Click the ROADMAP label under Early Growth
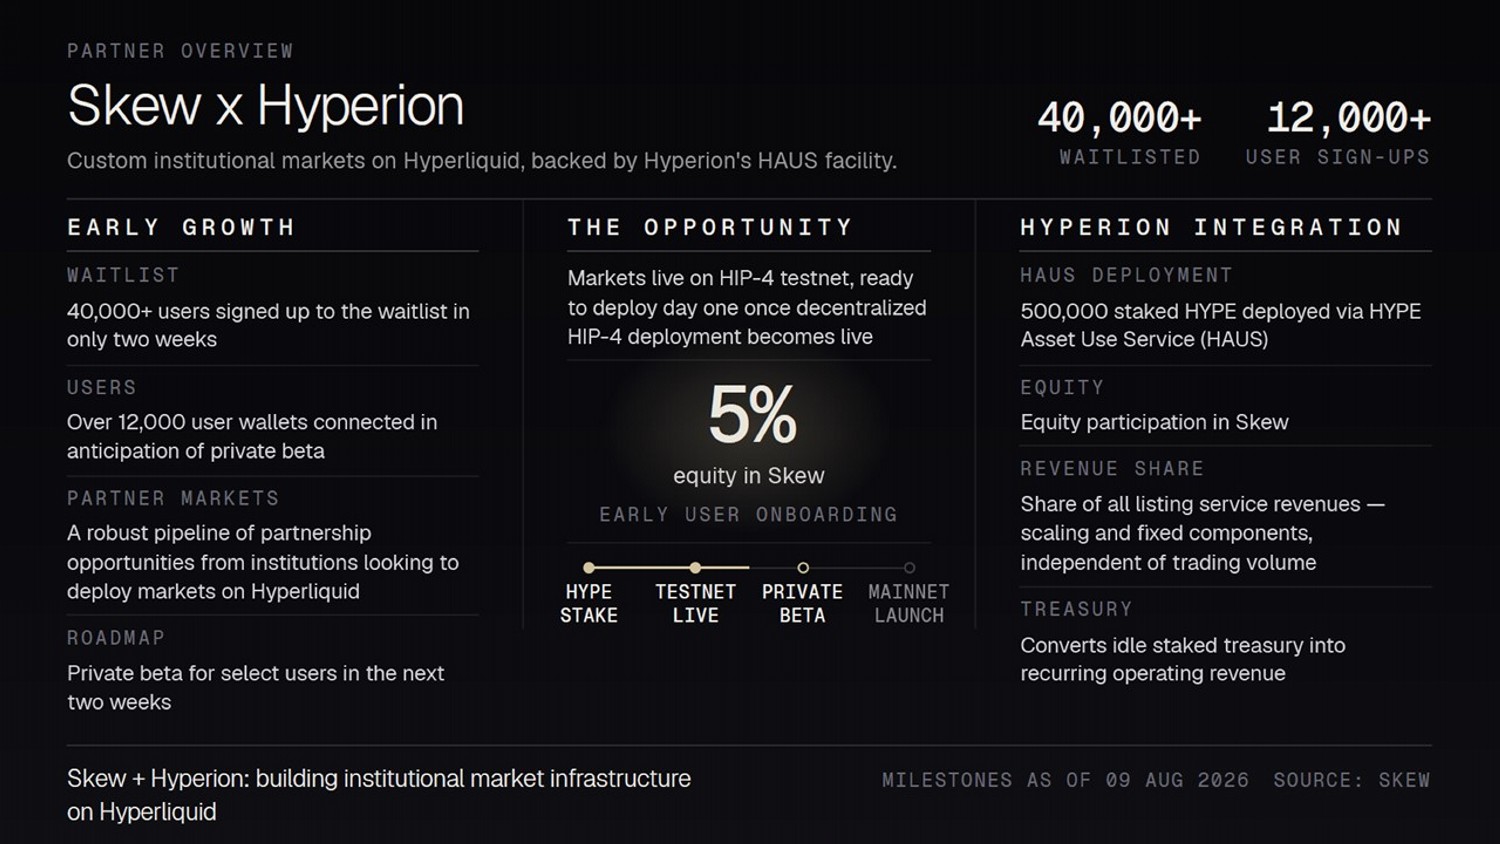The image size is (1500, 844). point(116,637)
